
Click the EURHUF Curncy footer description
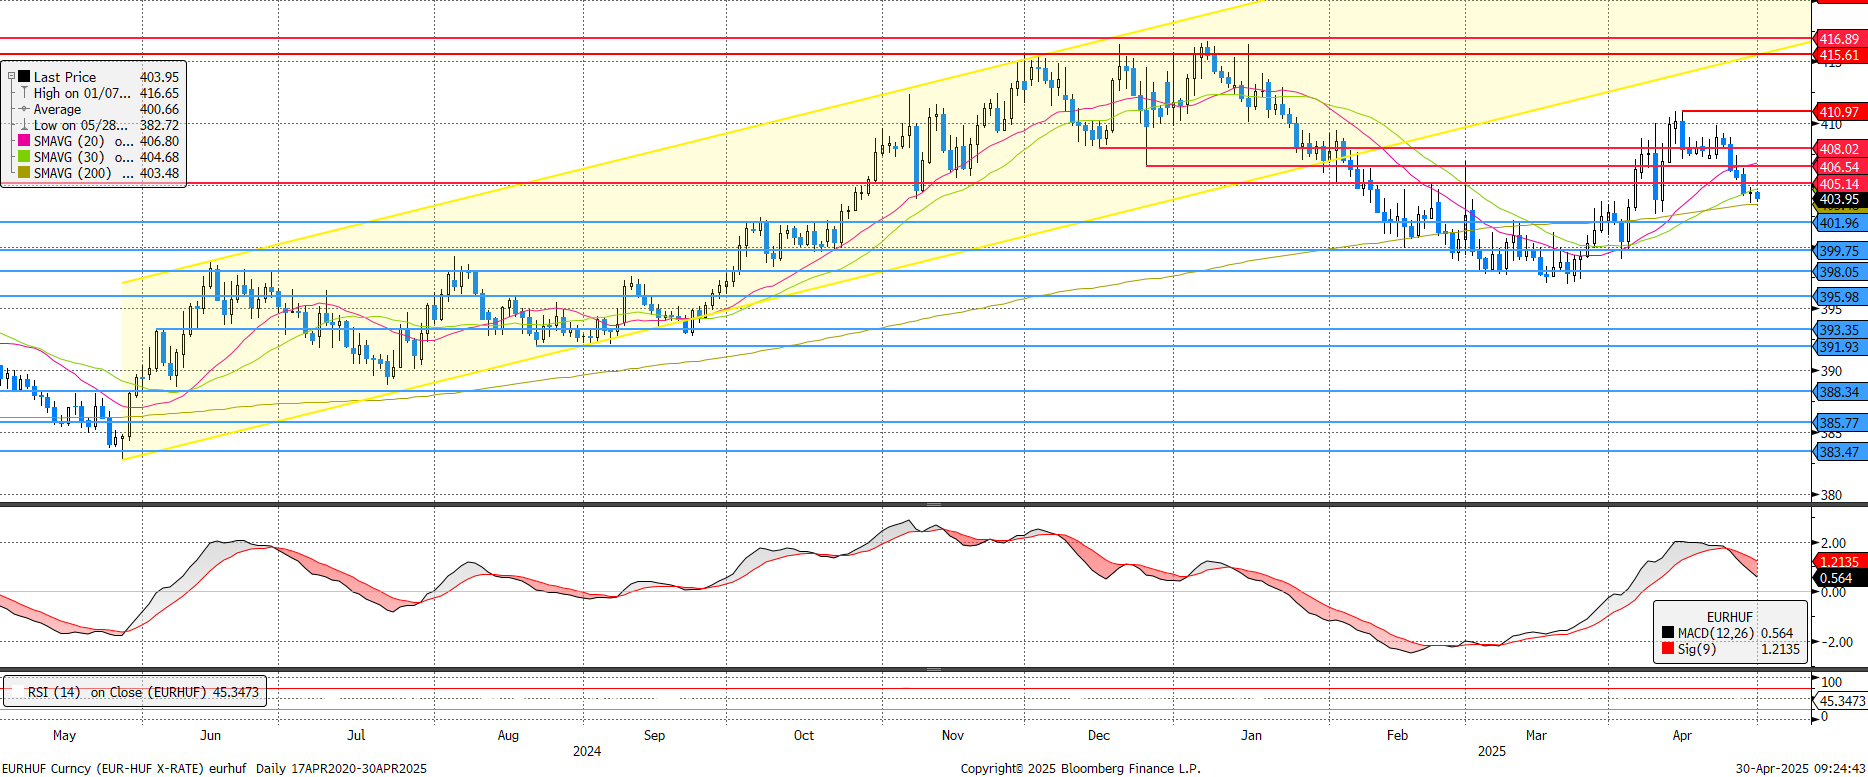[214, 768]
